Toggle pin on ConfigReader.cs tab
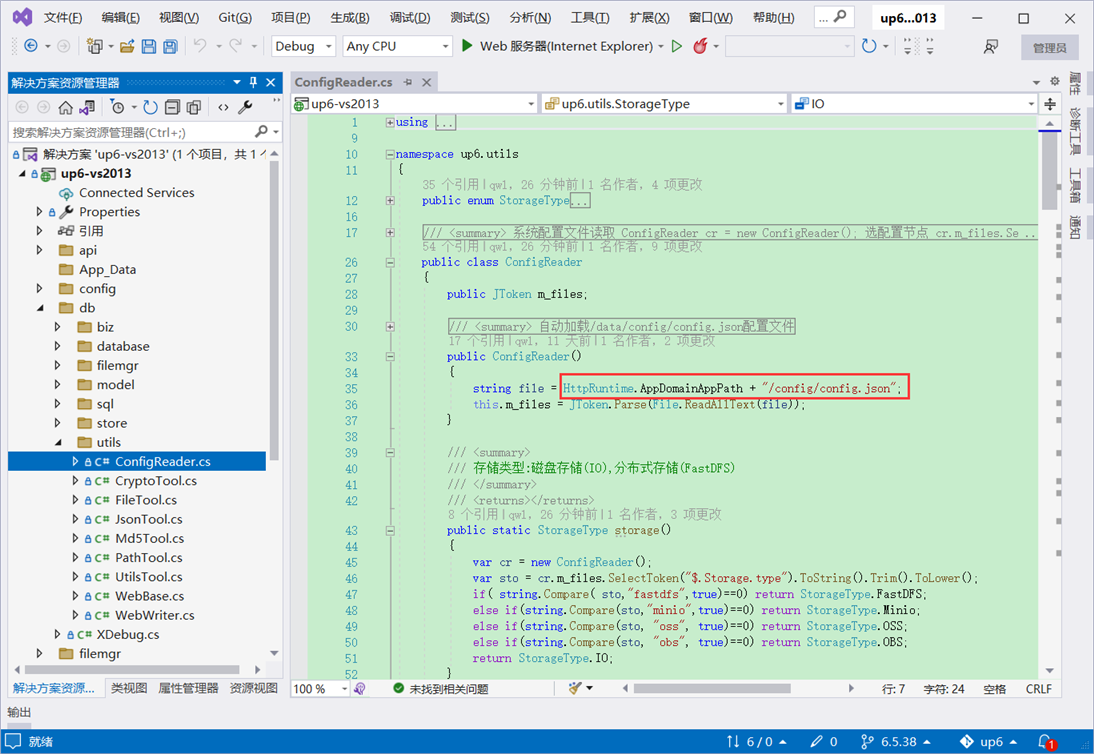 click(x=408, y=82)
